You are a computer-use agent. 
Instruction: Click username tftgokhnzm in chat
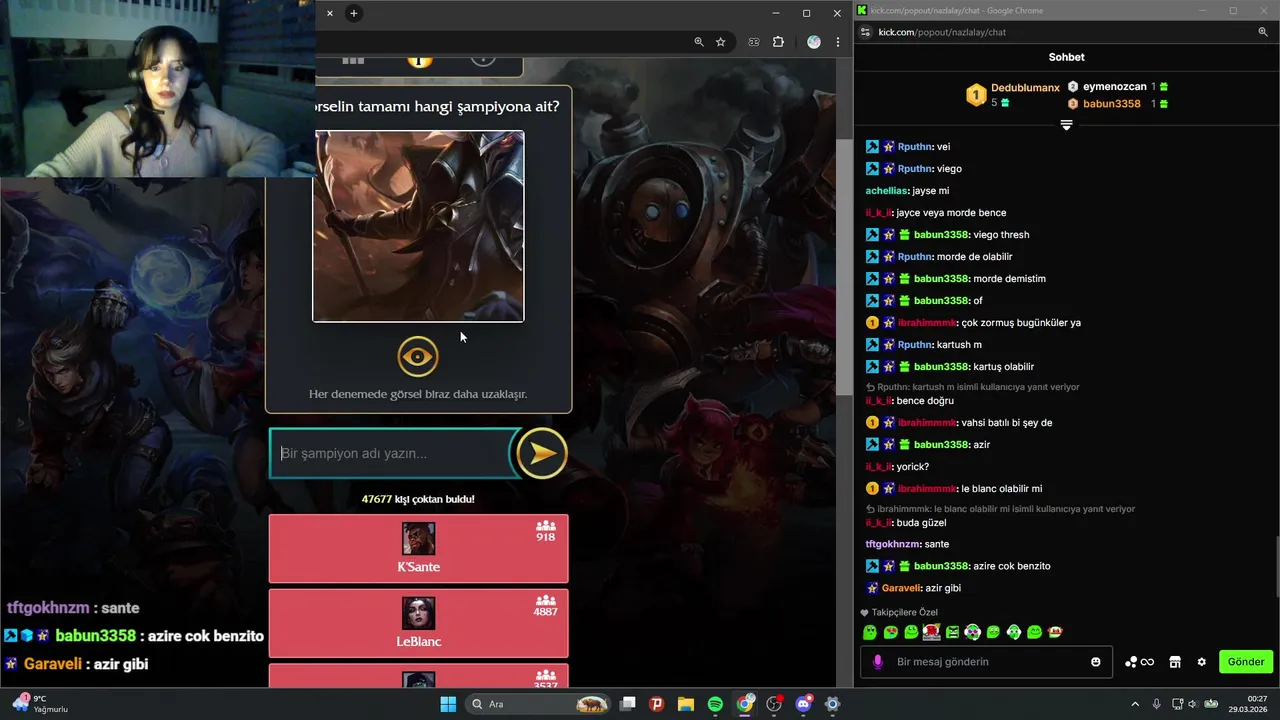click(892, 544)
